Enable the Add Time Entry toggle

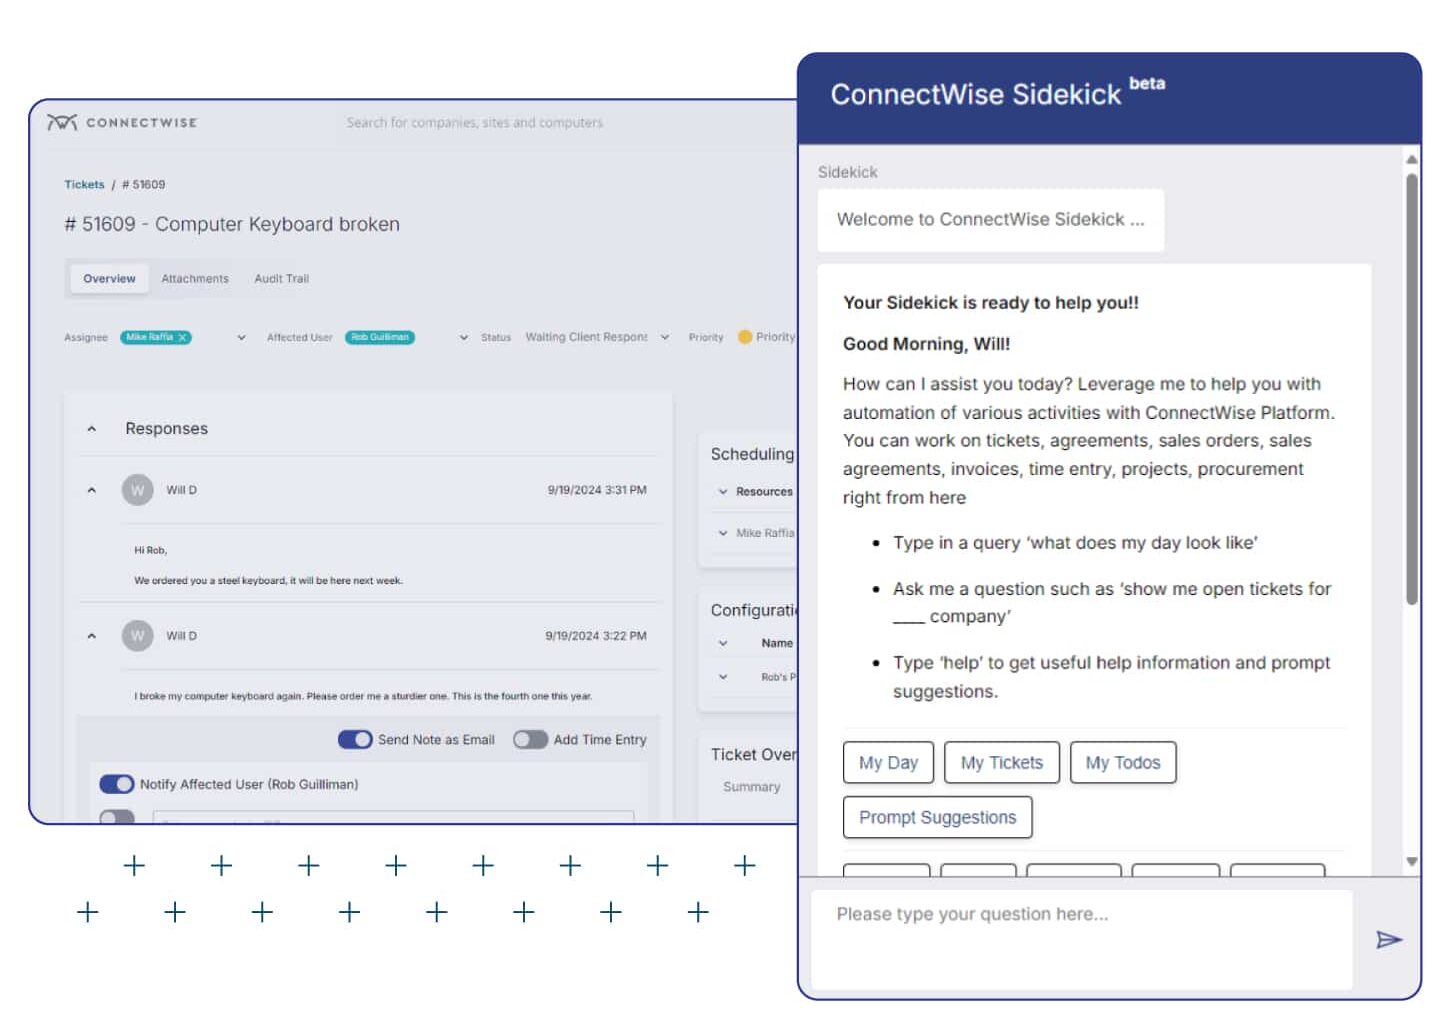click(530, 739)
